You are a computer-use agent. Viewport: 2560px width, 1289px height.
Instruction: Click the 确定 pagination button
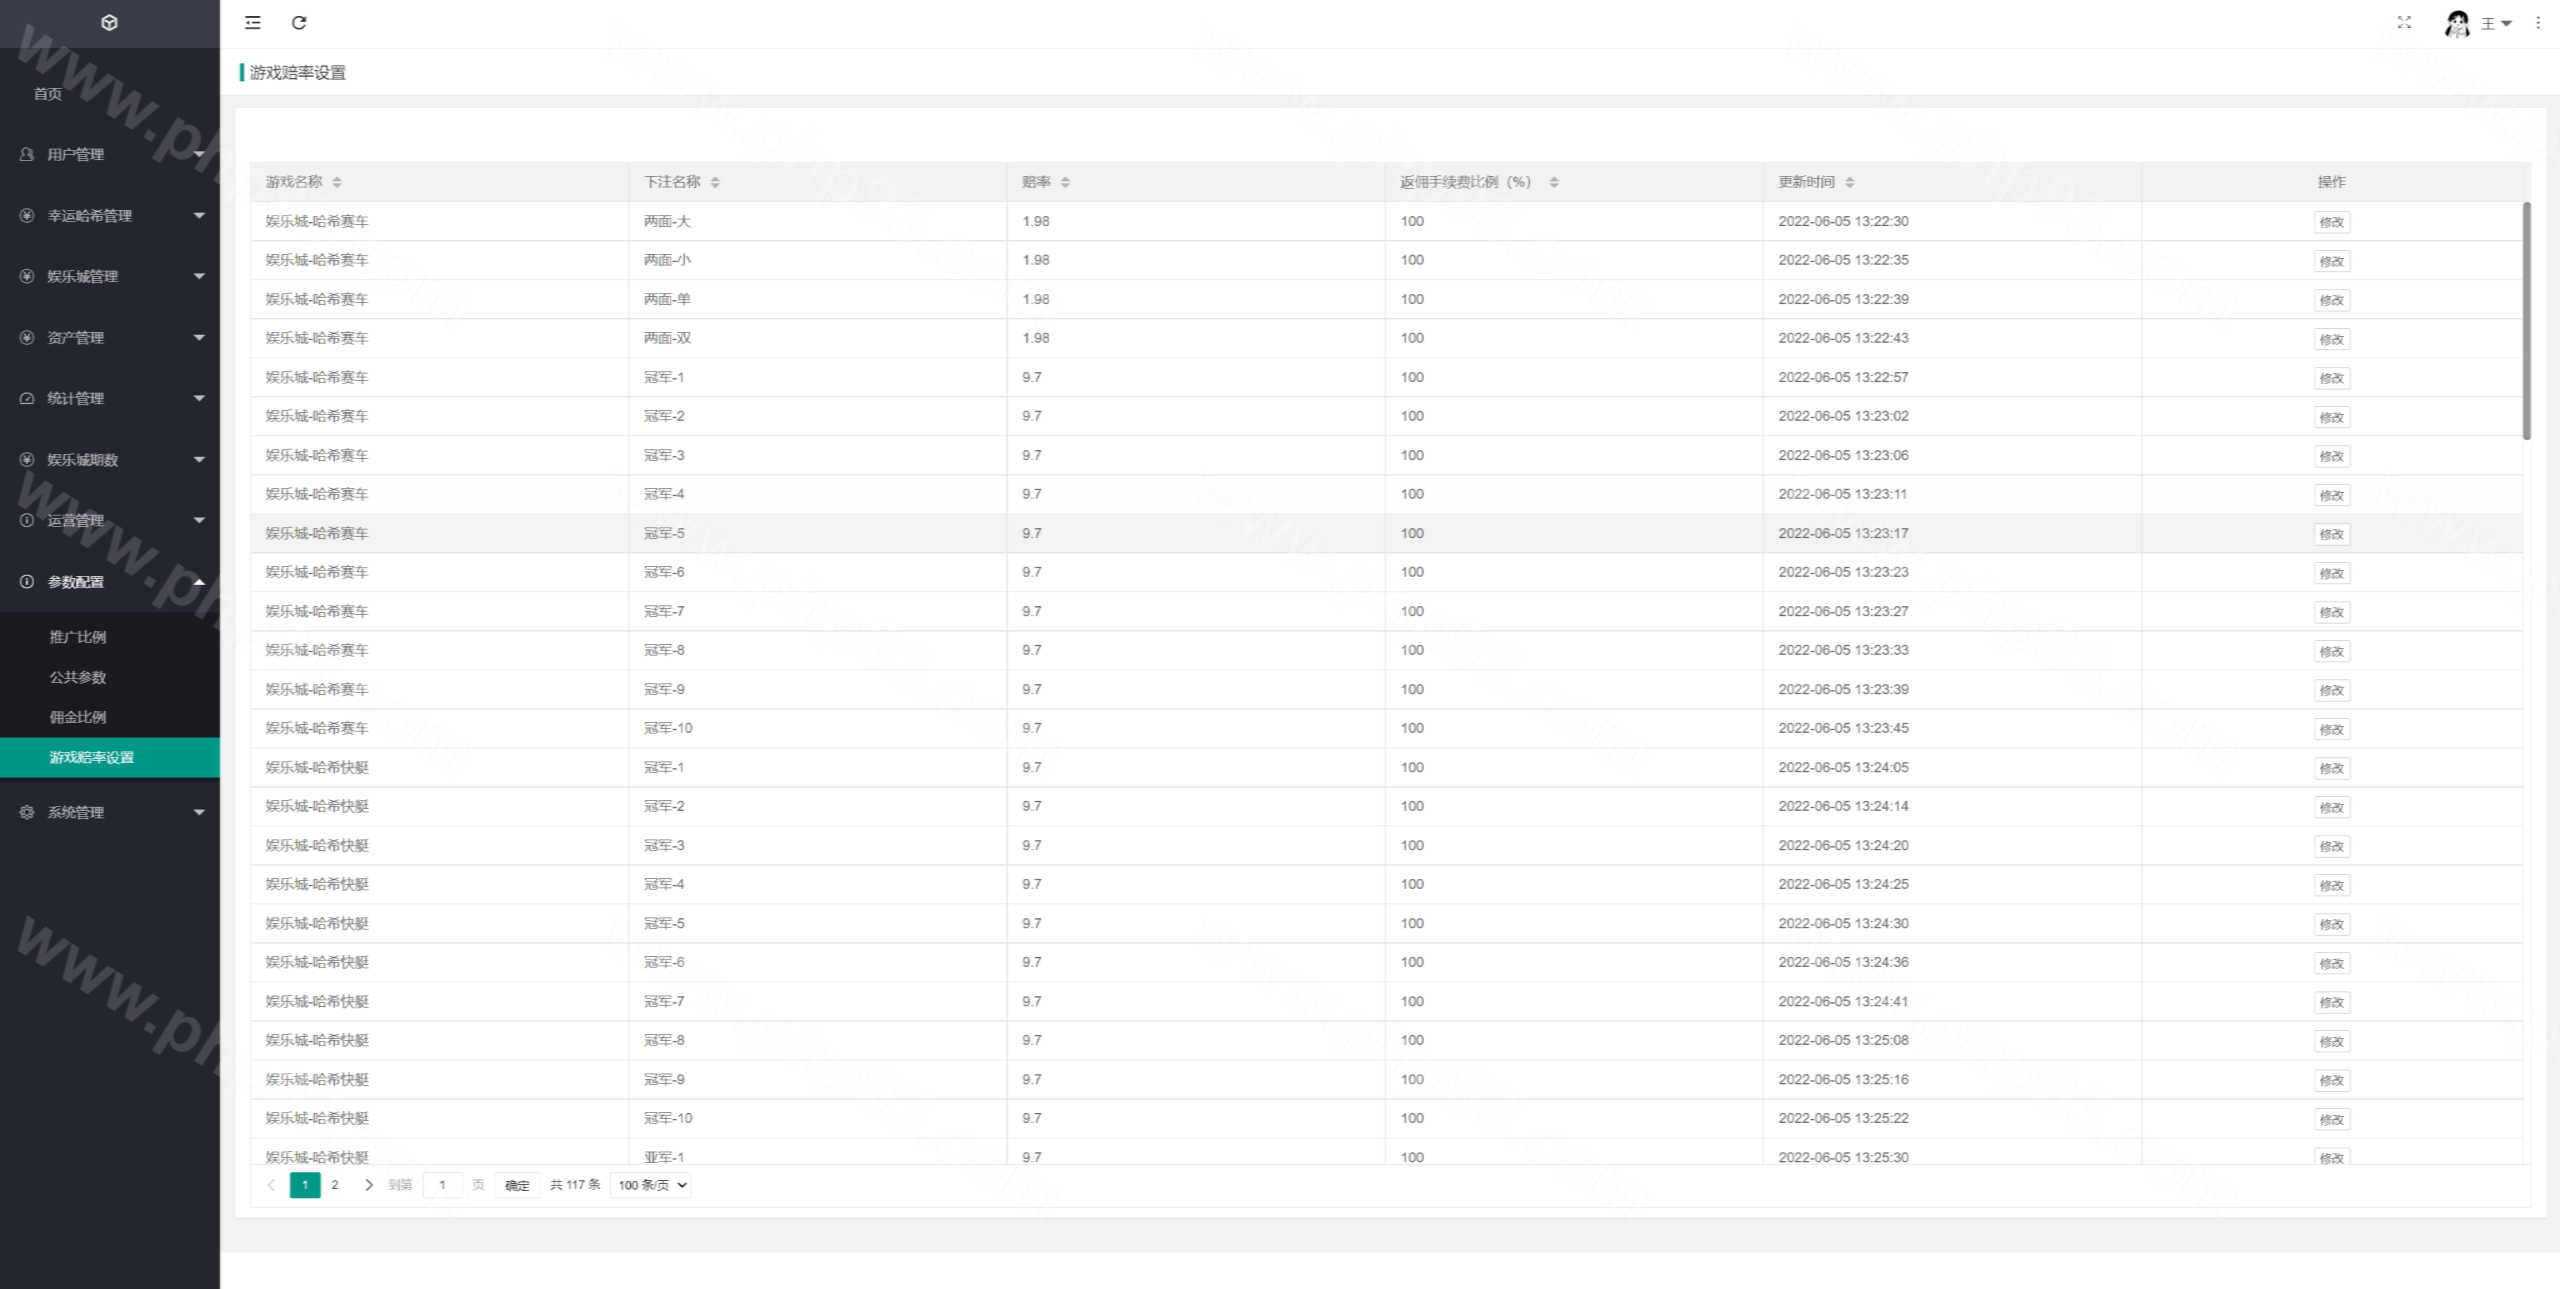click(517, 1185)
